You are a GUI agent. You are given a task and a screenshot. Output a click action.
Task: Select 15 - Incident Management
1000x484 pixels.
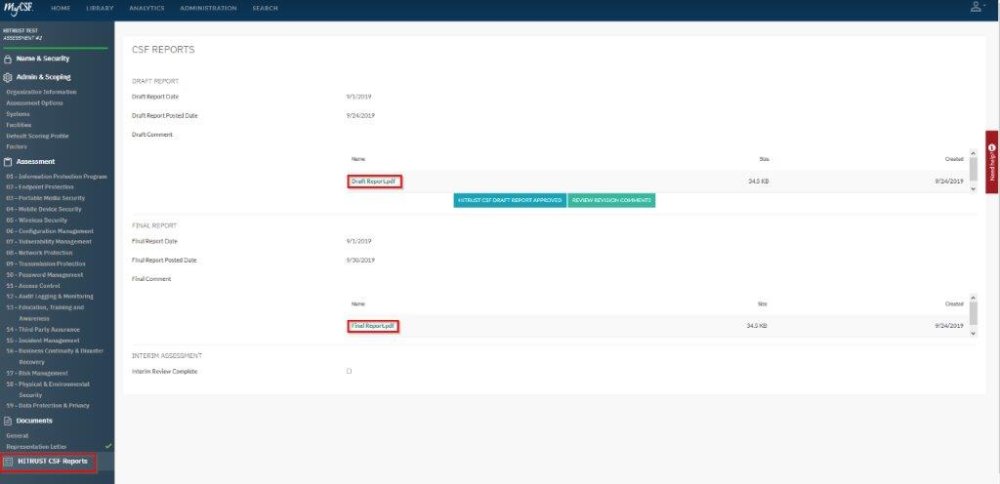point(43,341)
